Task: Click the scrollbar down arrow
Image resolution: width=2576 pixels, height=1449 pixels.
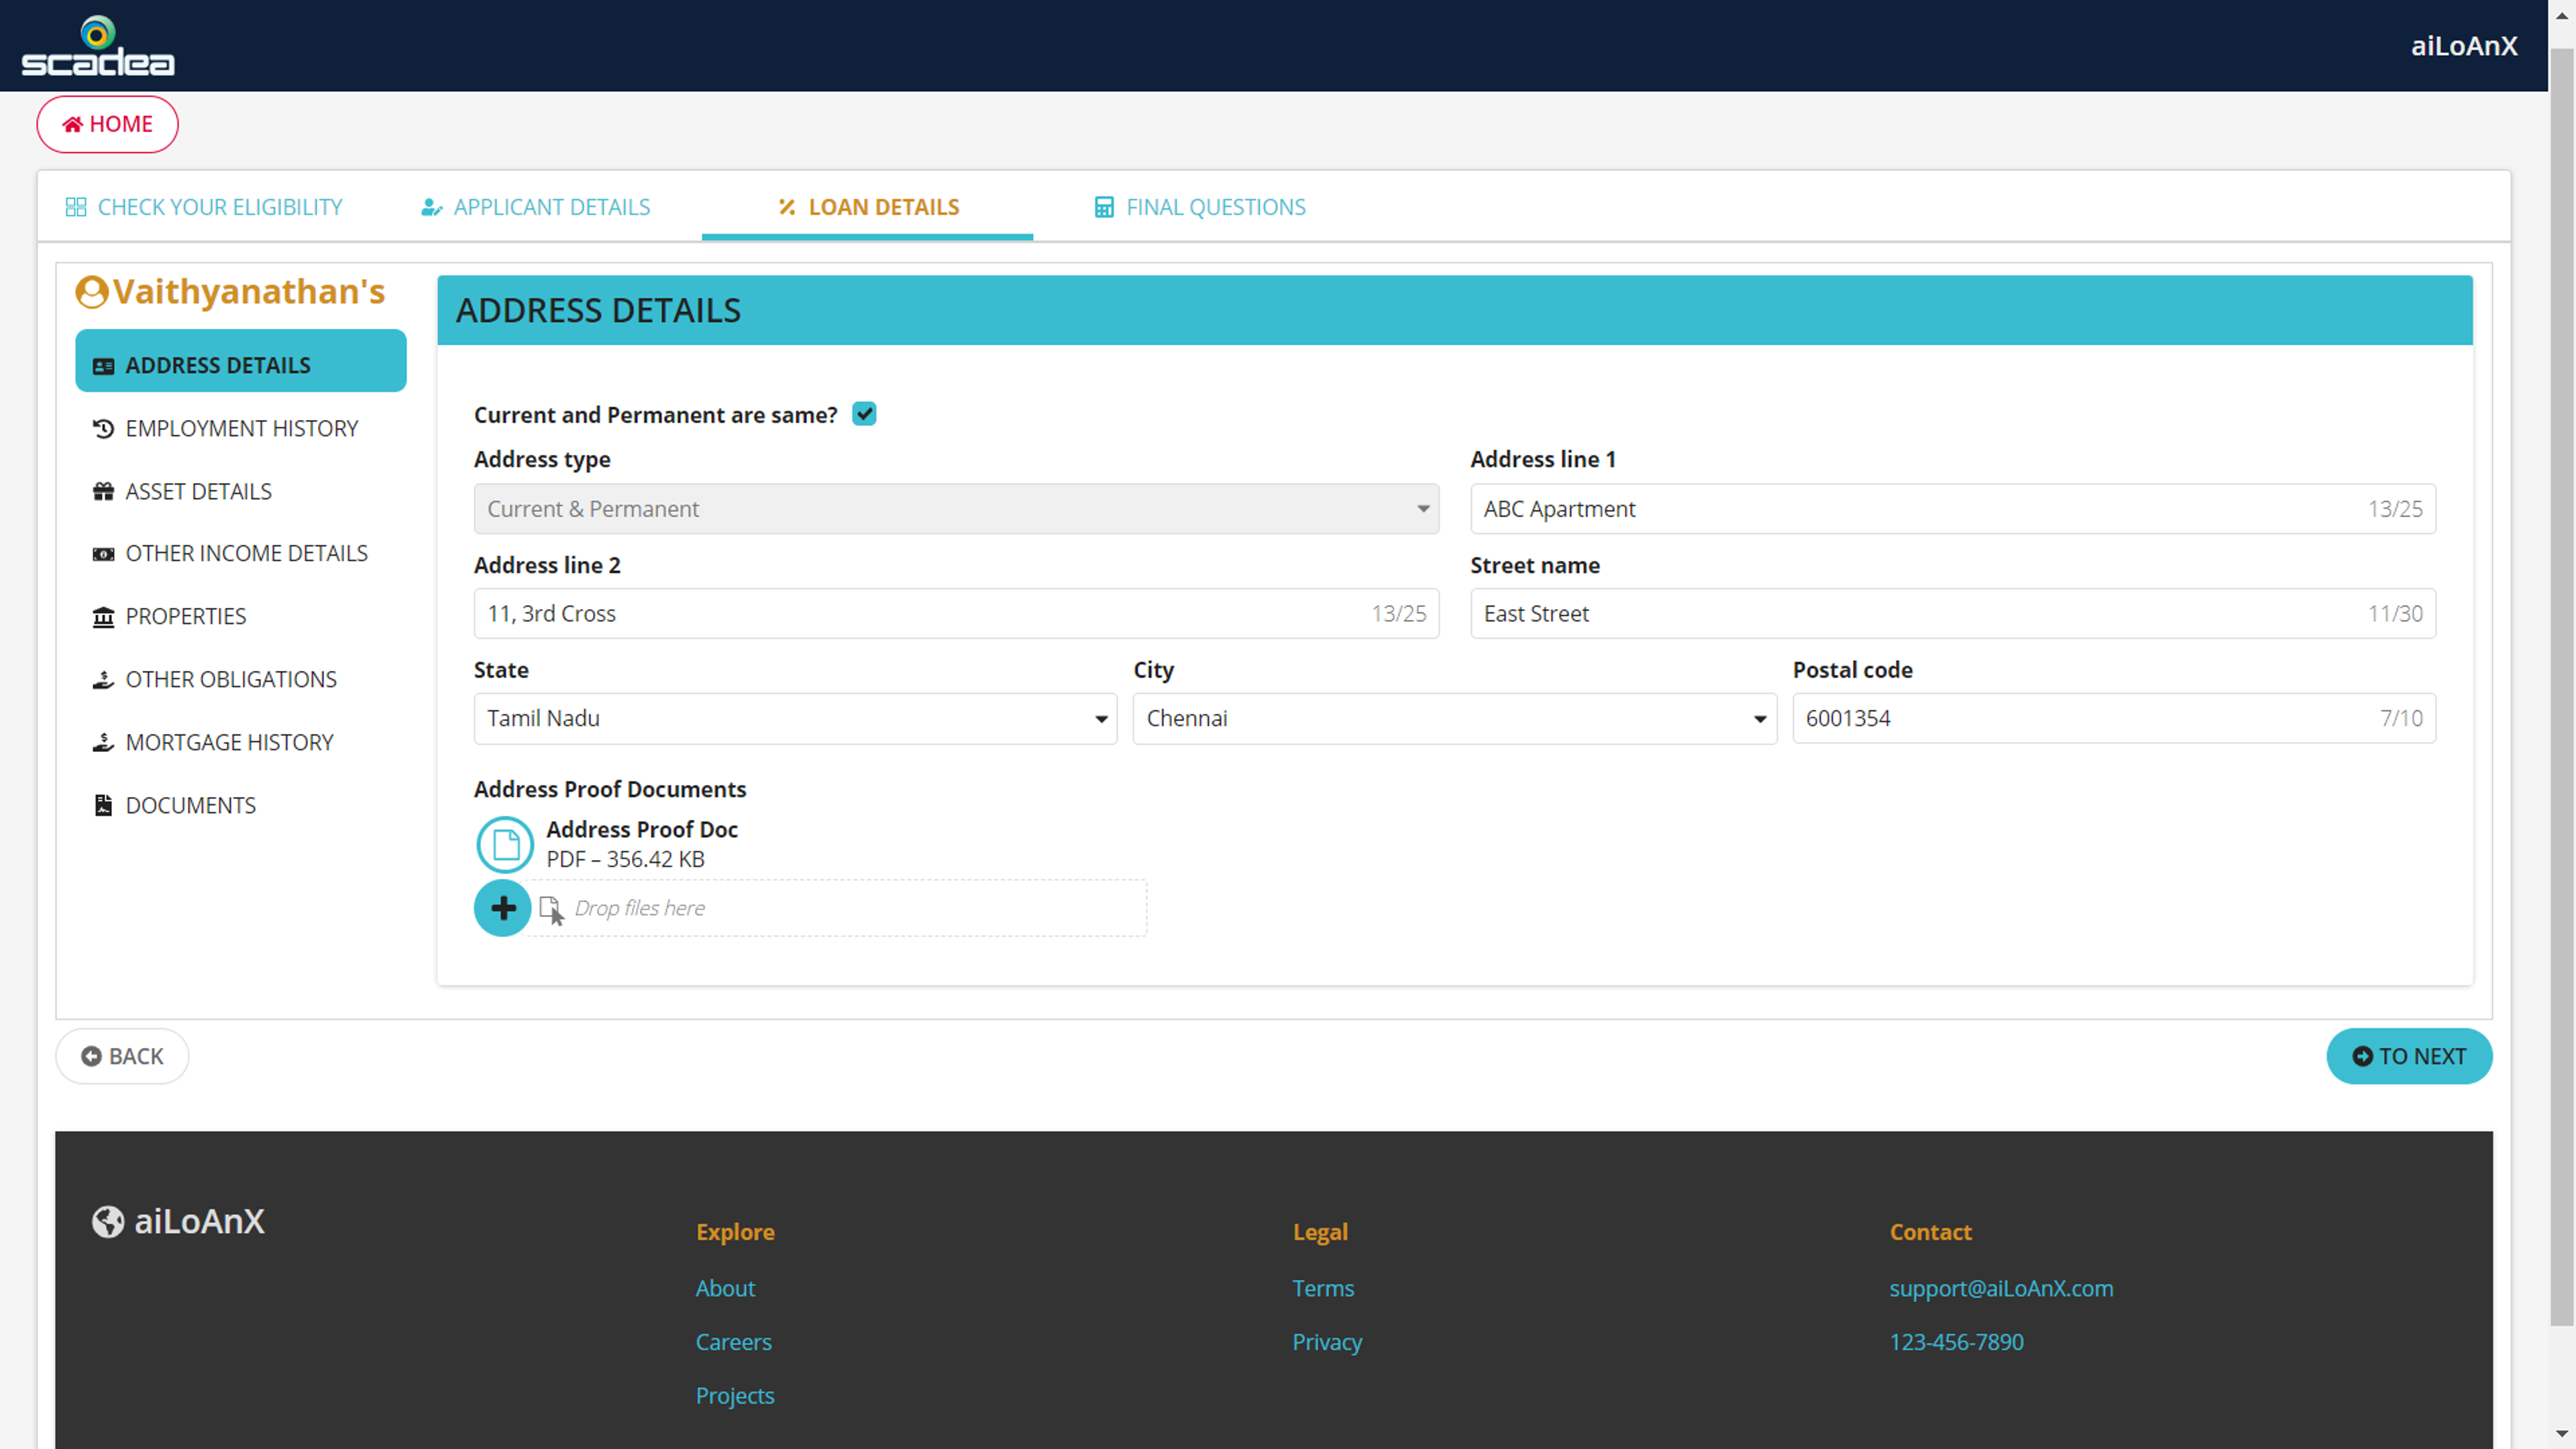Action: coord(2561,1435)
